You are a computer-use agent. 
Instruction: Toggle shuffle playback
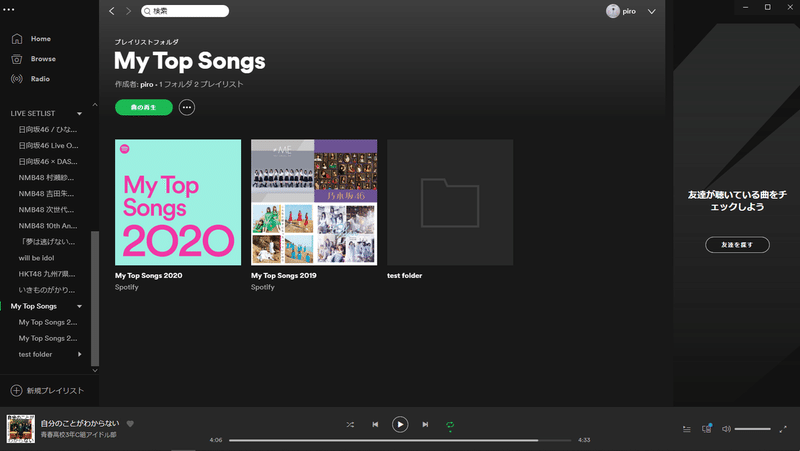pyautogui.click(x=350, y=424)
